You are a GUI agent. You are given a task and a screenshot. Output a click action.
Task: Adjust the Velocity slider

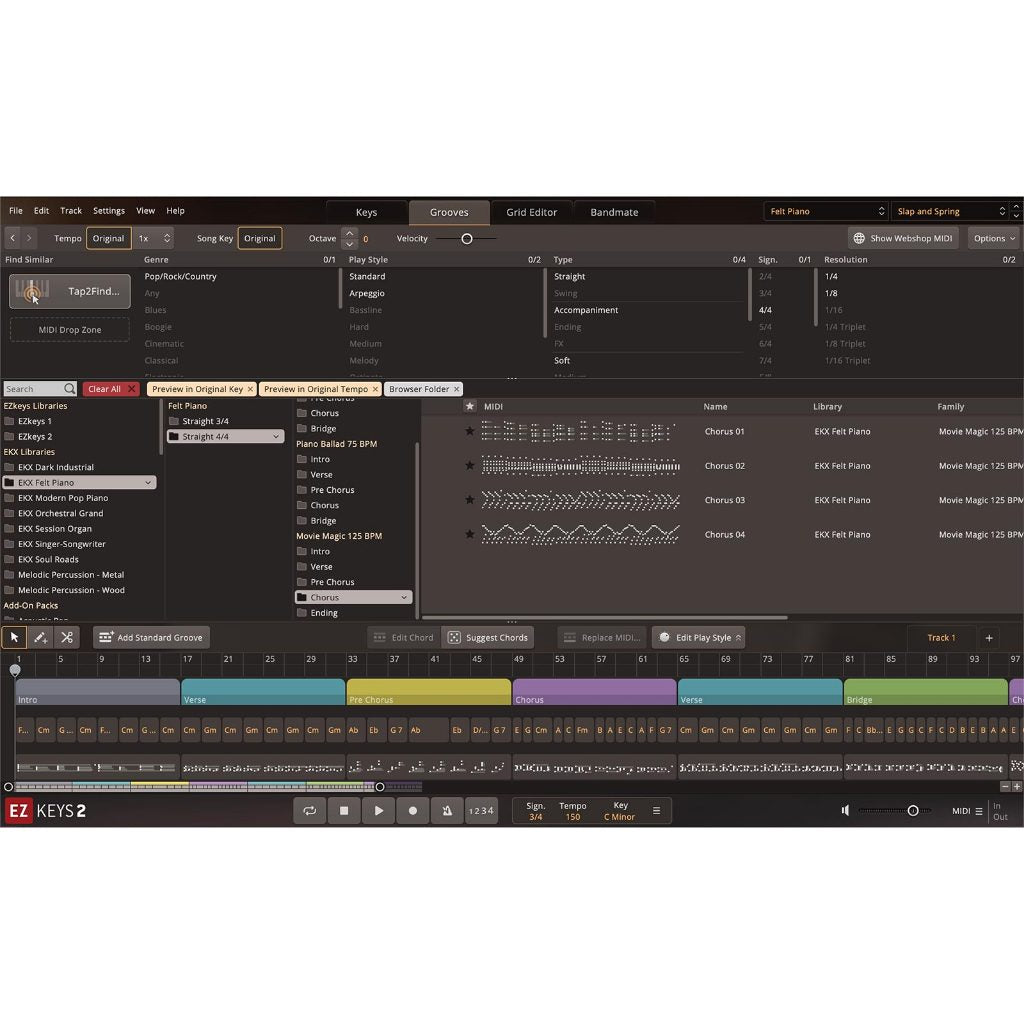(466, 238)
